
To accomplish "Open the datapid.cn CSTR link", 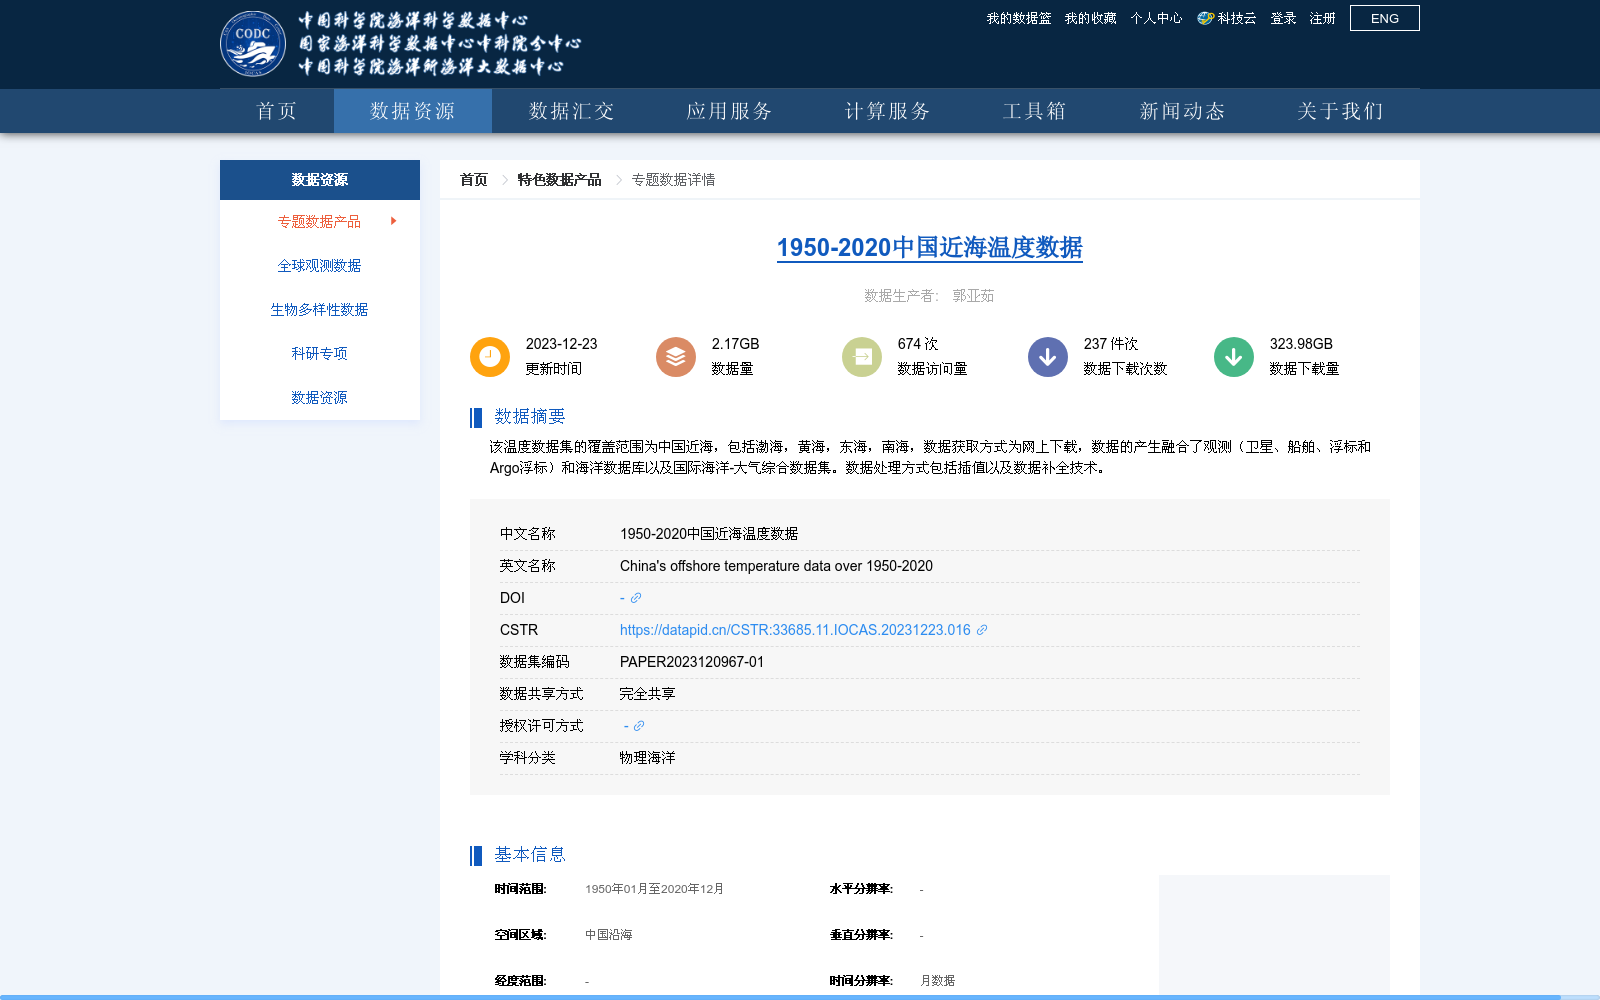I will (793, 630).
